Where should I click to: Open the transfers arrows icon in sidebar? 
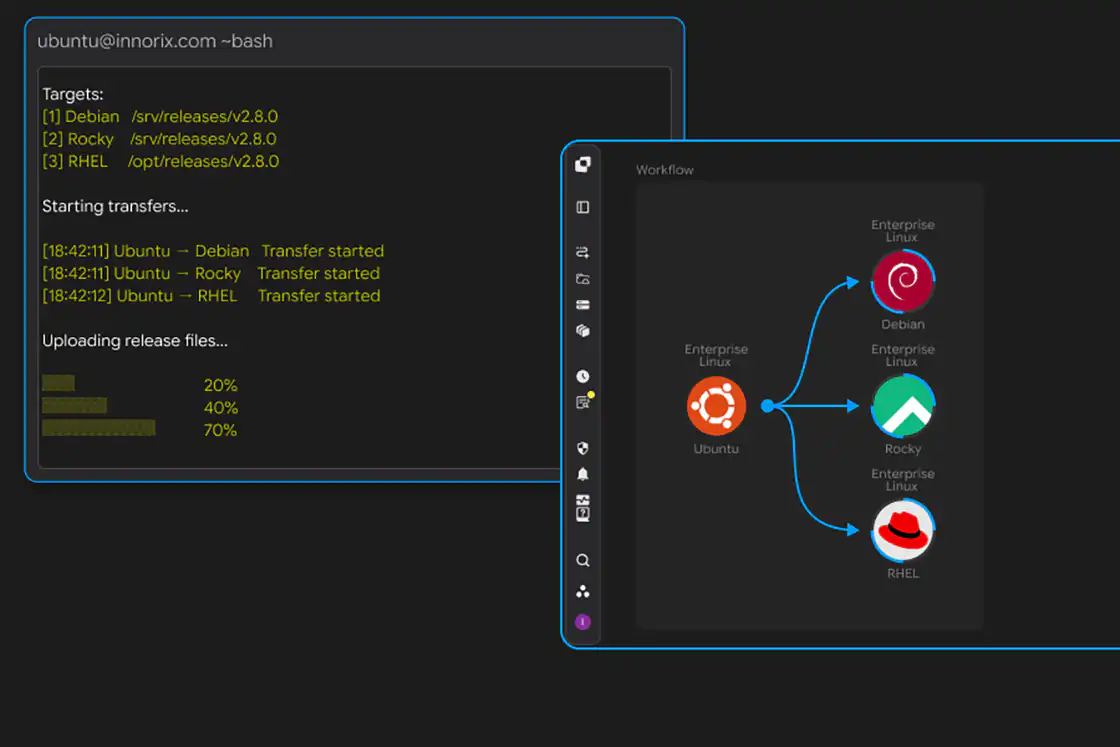[x=583, y=252]
